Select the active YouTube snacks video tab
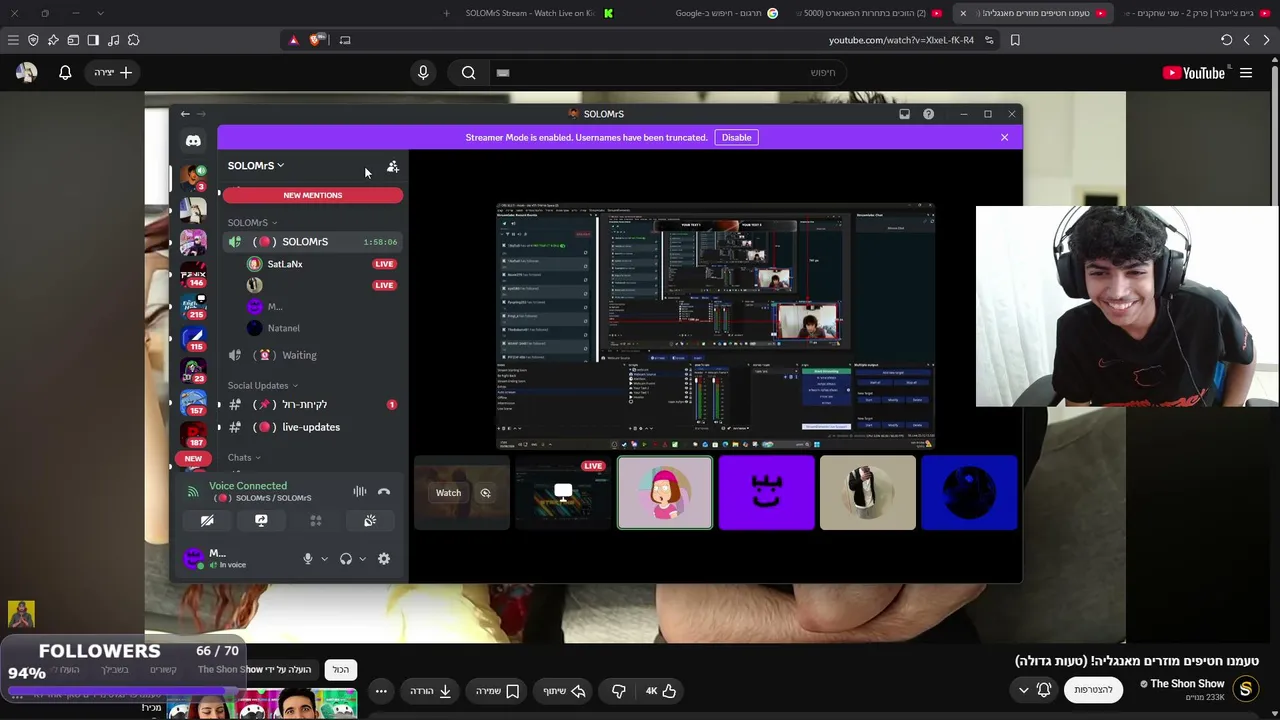The height and width of the screenshot is (720, 1280). pos(1035,13)
